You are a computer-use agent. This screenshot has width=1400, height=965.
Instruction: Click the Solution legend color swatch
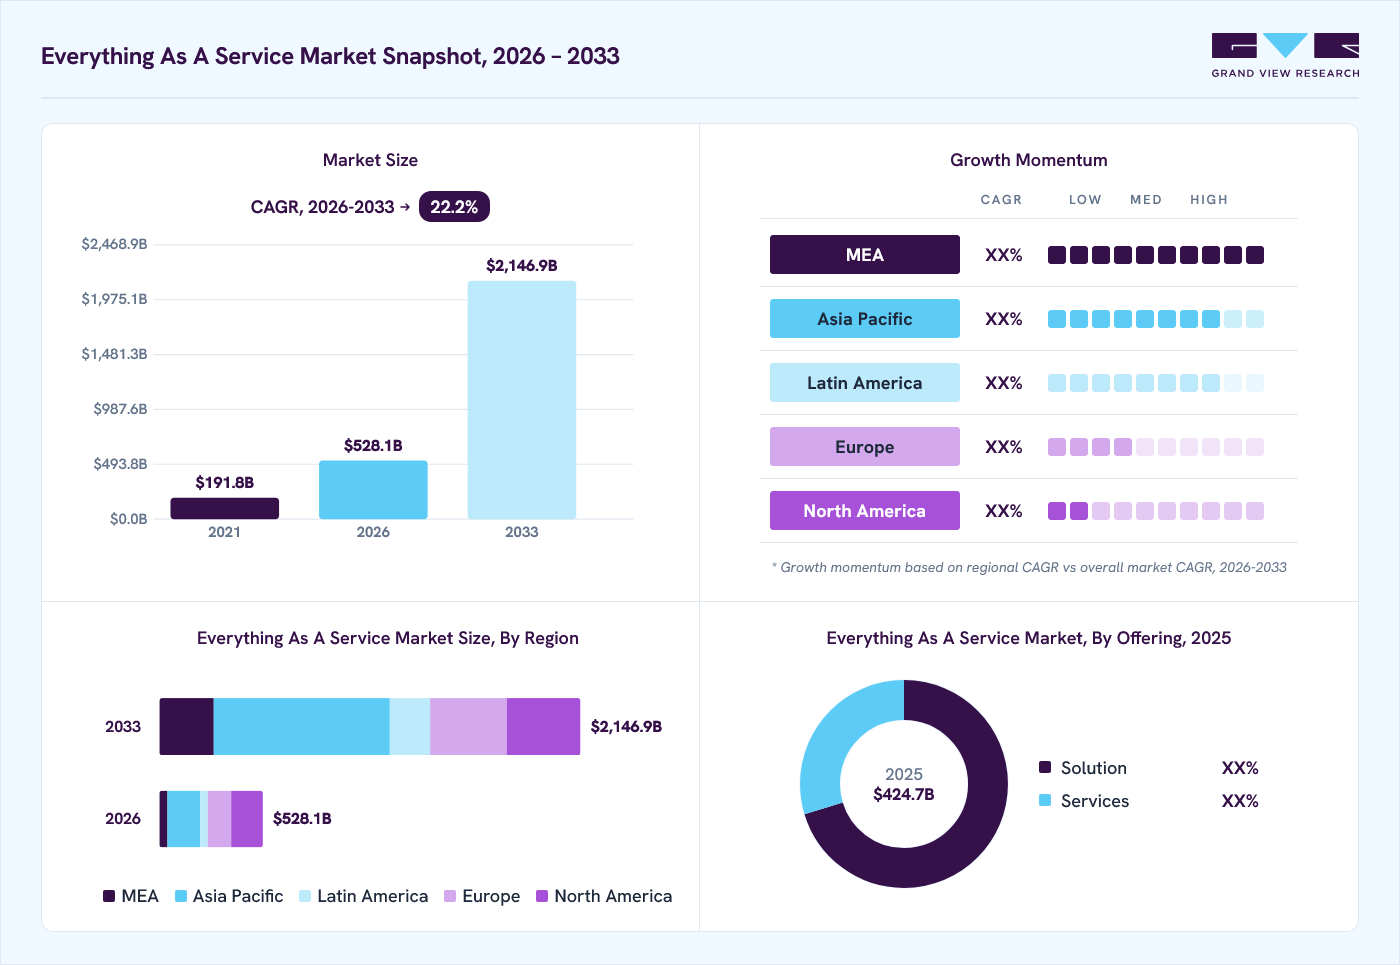click(x=1045, y=767)
